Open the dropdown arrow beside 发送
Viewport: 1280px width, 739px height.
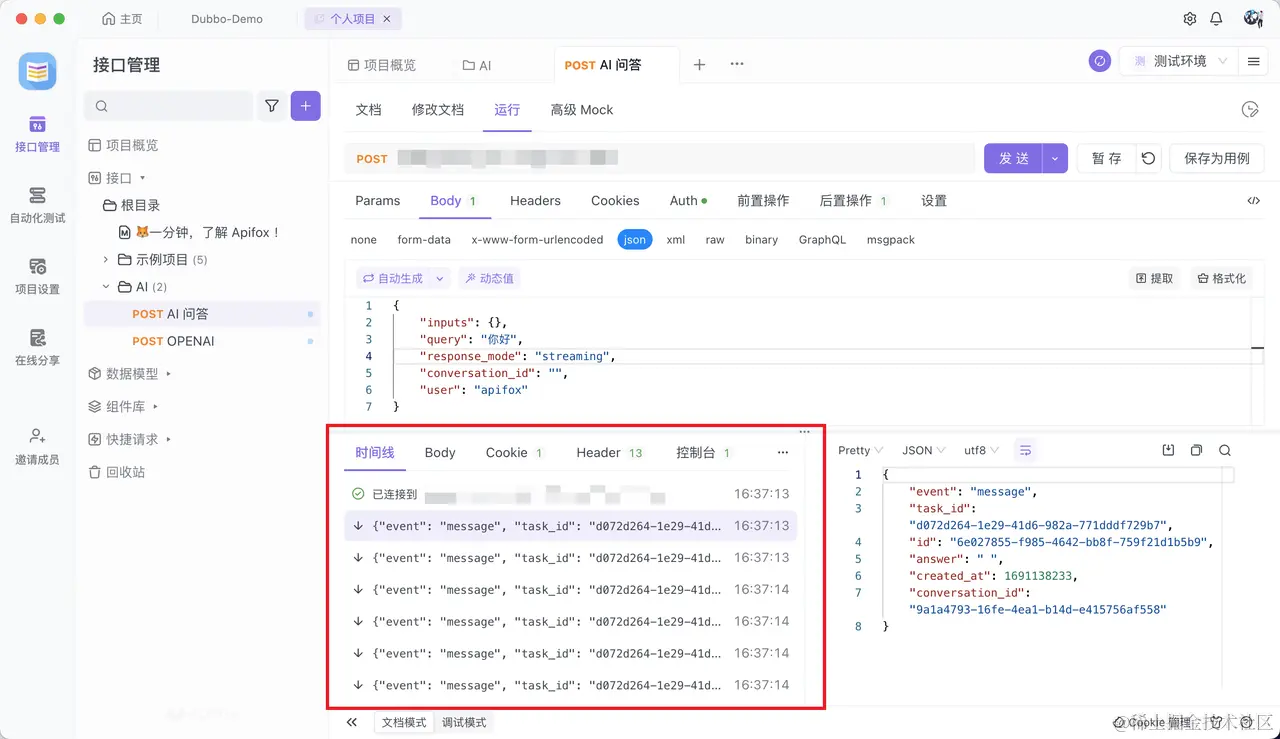click(x=1055, y=158)
